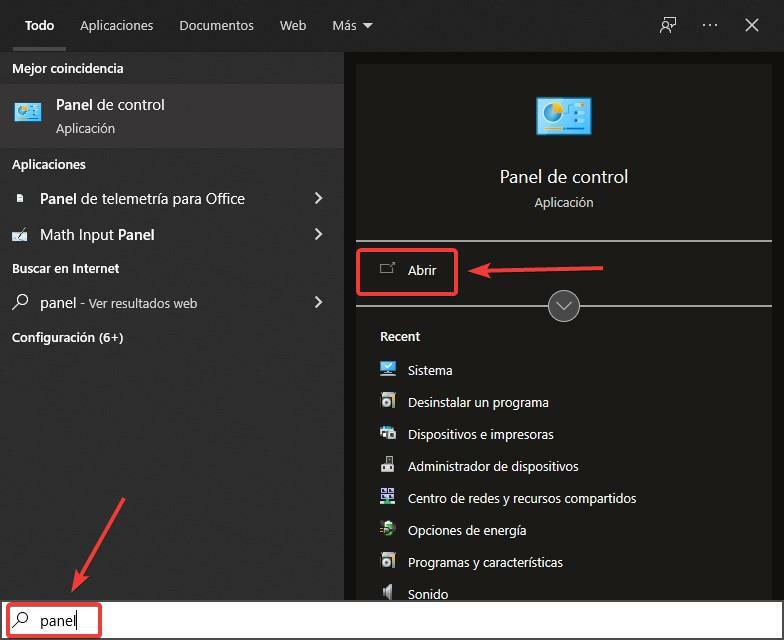Click the large Panel de control icon in preview pane

click(564, 116)
